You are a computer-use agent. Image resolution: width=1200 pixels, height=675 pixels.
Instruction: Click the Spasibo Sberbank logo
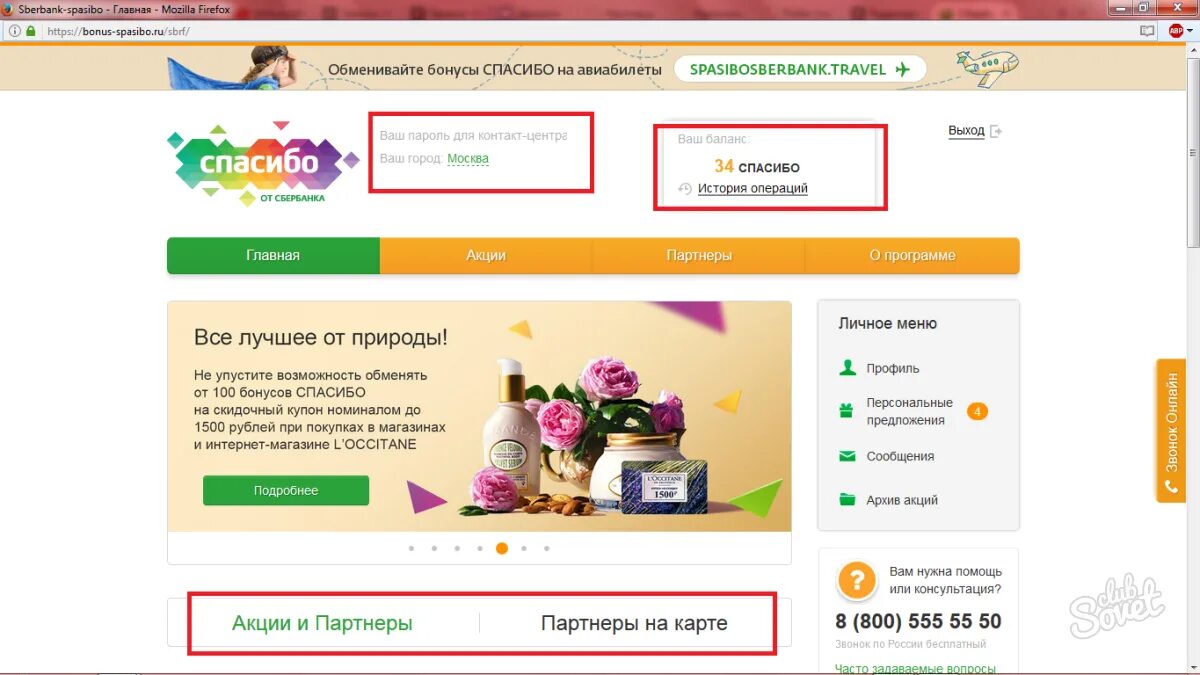263,164
